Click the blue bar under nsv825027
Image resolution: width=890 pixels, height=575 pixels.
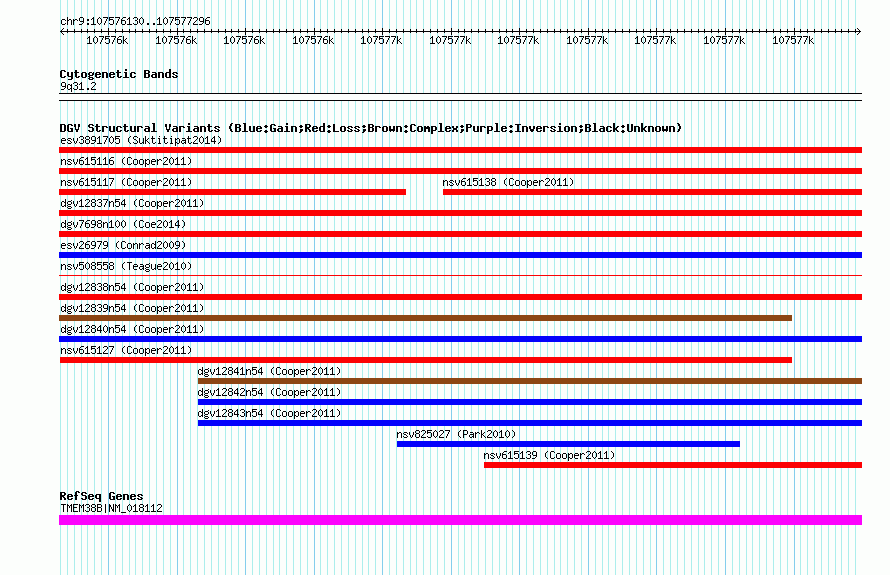point(568,444)
